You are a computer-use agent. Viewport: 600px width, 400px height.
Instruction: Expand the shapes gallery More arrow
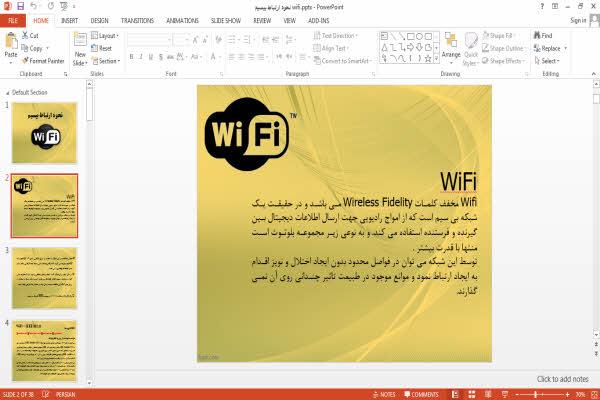(x=436, y=58)
